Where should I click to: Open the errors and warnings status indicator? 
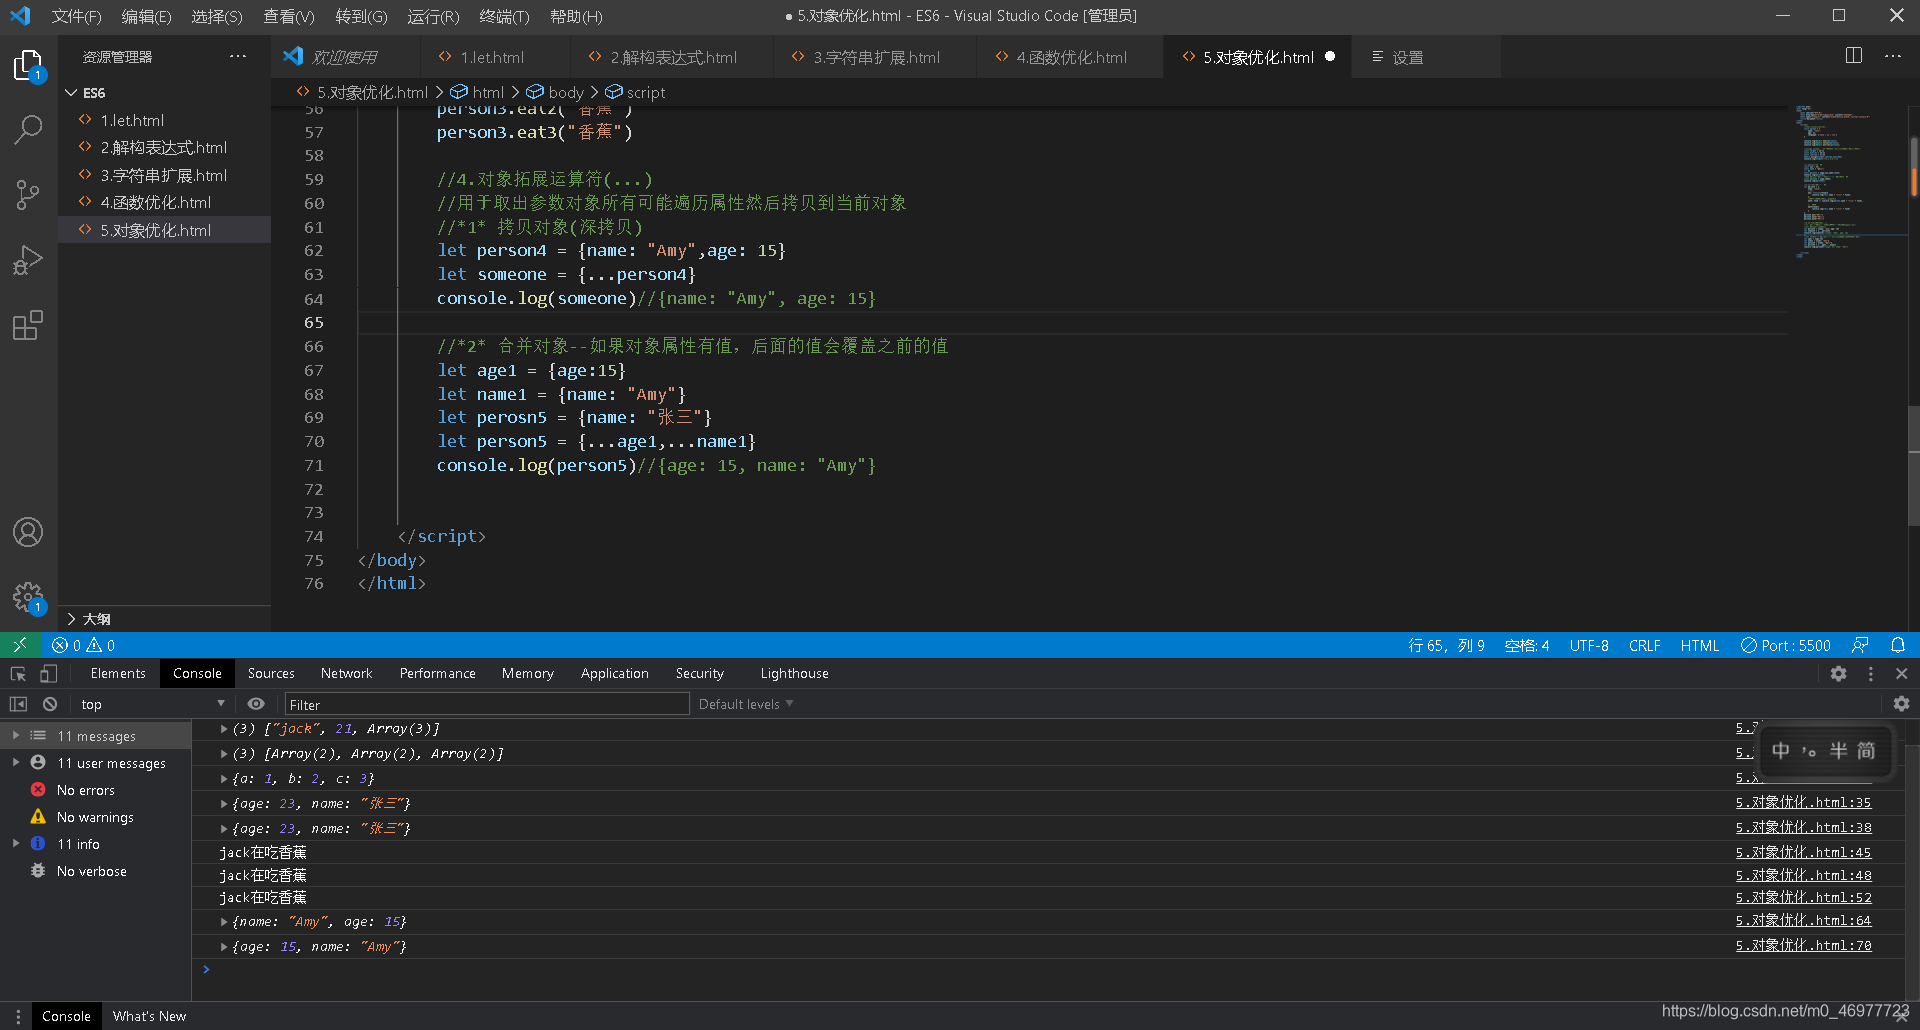coord(84,645)
